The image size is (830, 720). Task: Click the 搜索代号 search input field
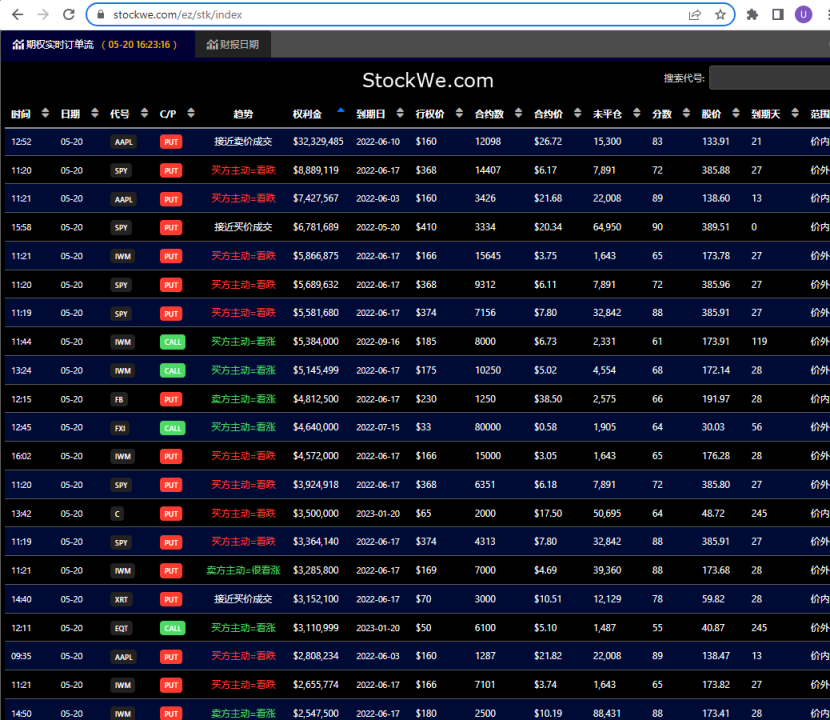[768, 78]
